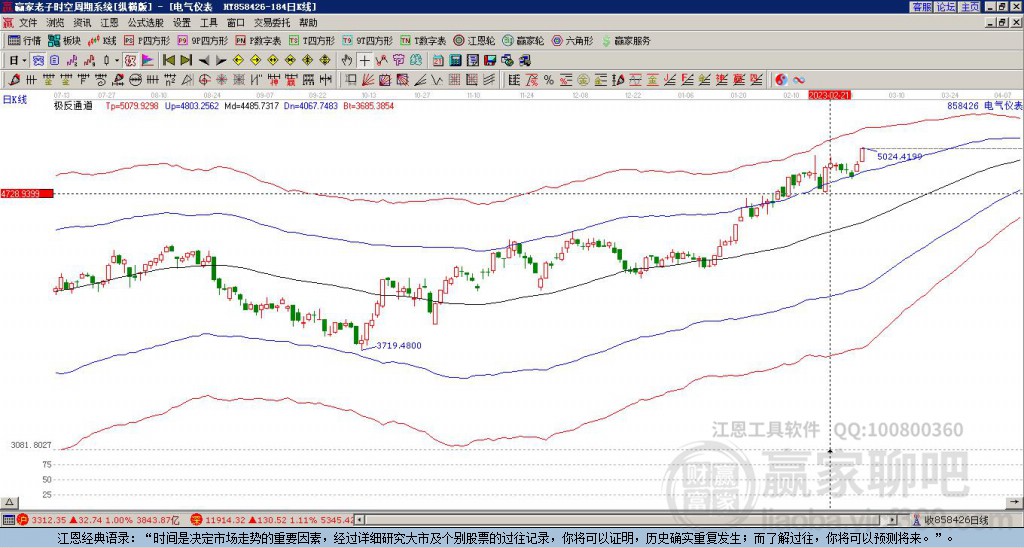Click the 2023-02-21 date marker
1024x548 pixels.
[829, 95]
